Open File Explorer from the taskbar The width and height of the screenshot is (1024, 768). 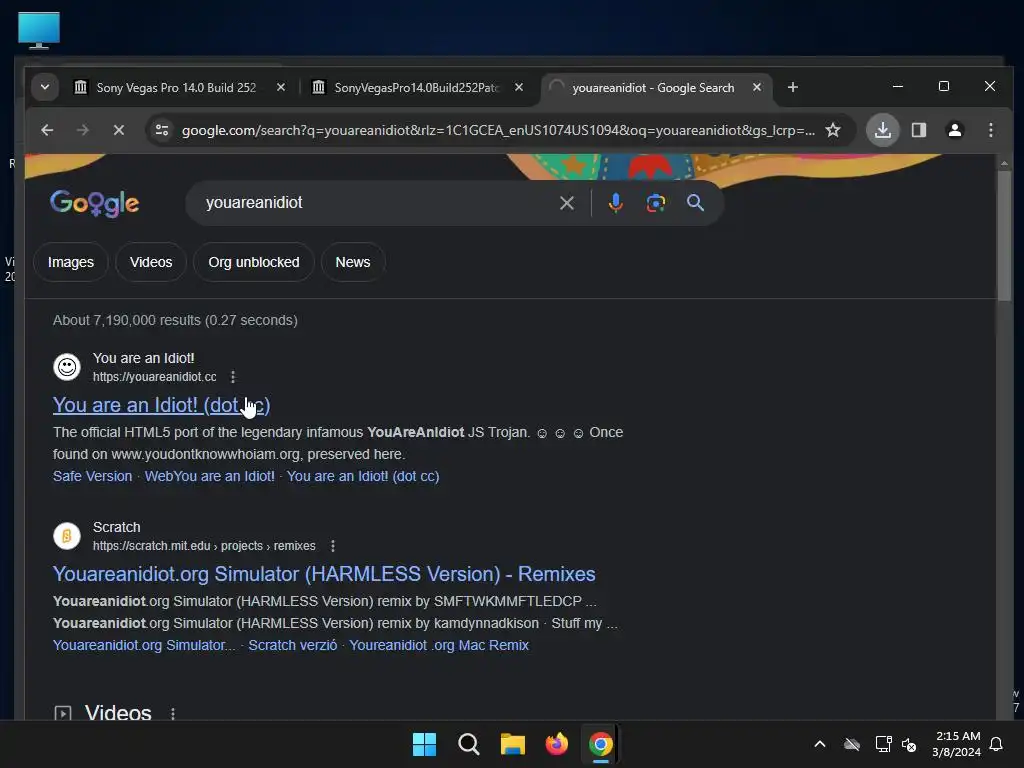coord(513,744)
